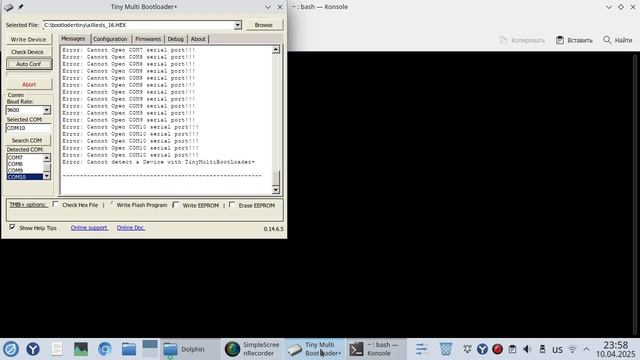Switch the US keyboard layout indicator
This screenshot has width=640, height=360.
tap(557, 350)
